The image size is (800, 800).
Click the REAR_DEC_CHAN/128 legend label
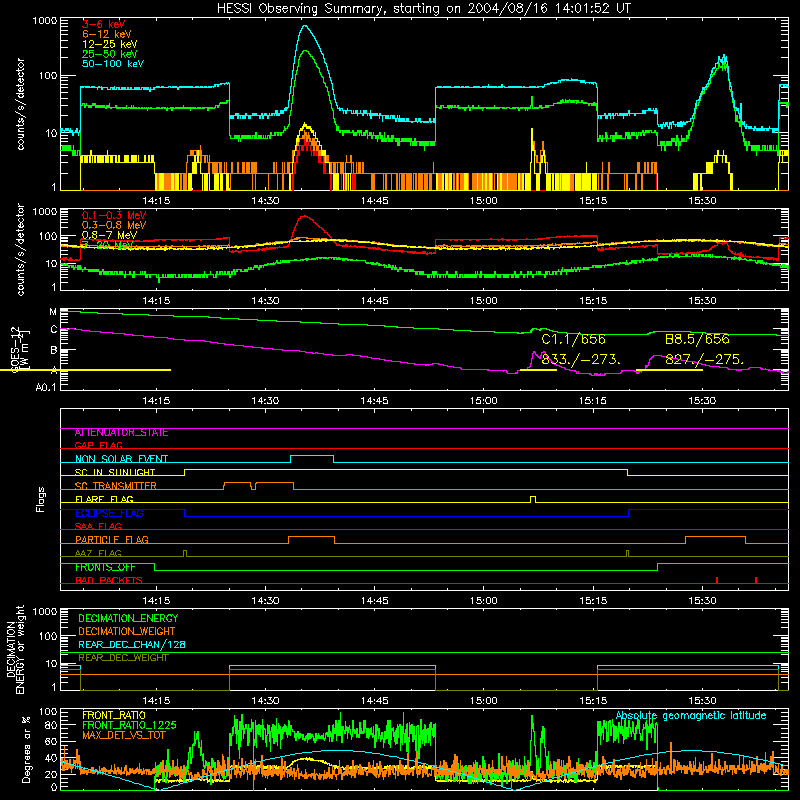pyautogui.click(x=132, y=645)
